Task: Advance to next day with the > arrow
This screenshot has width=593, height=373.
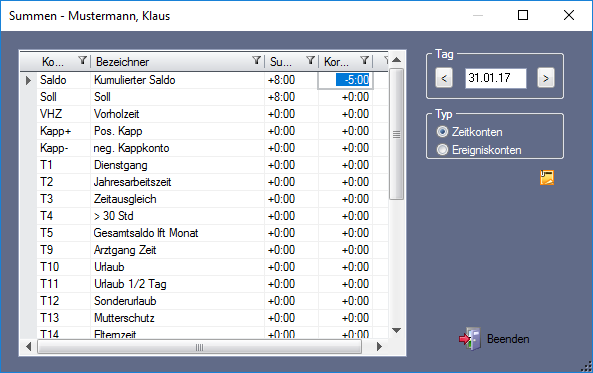Action: point(546,78)
